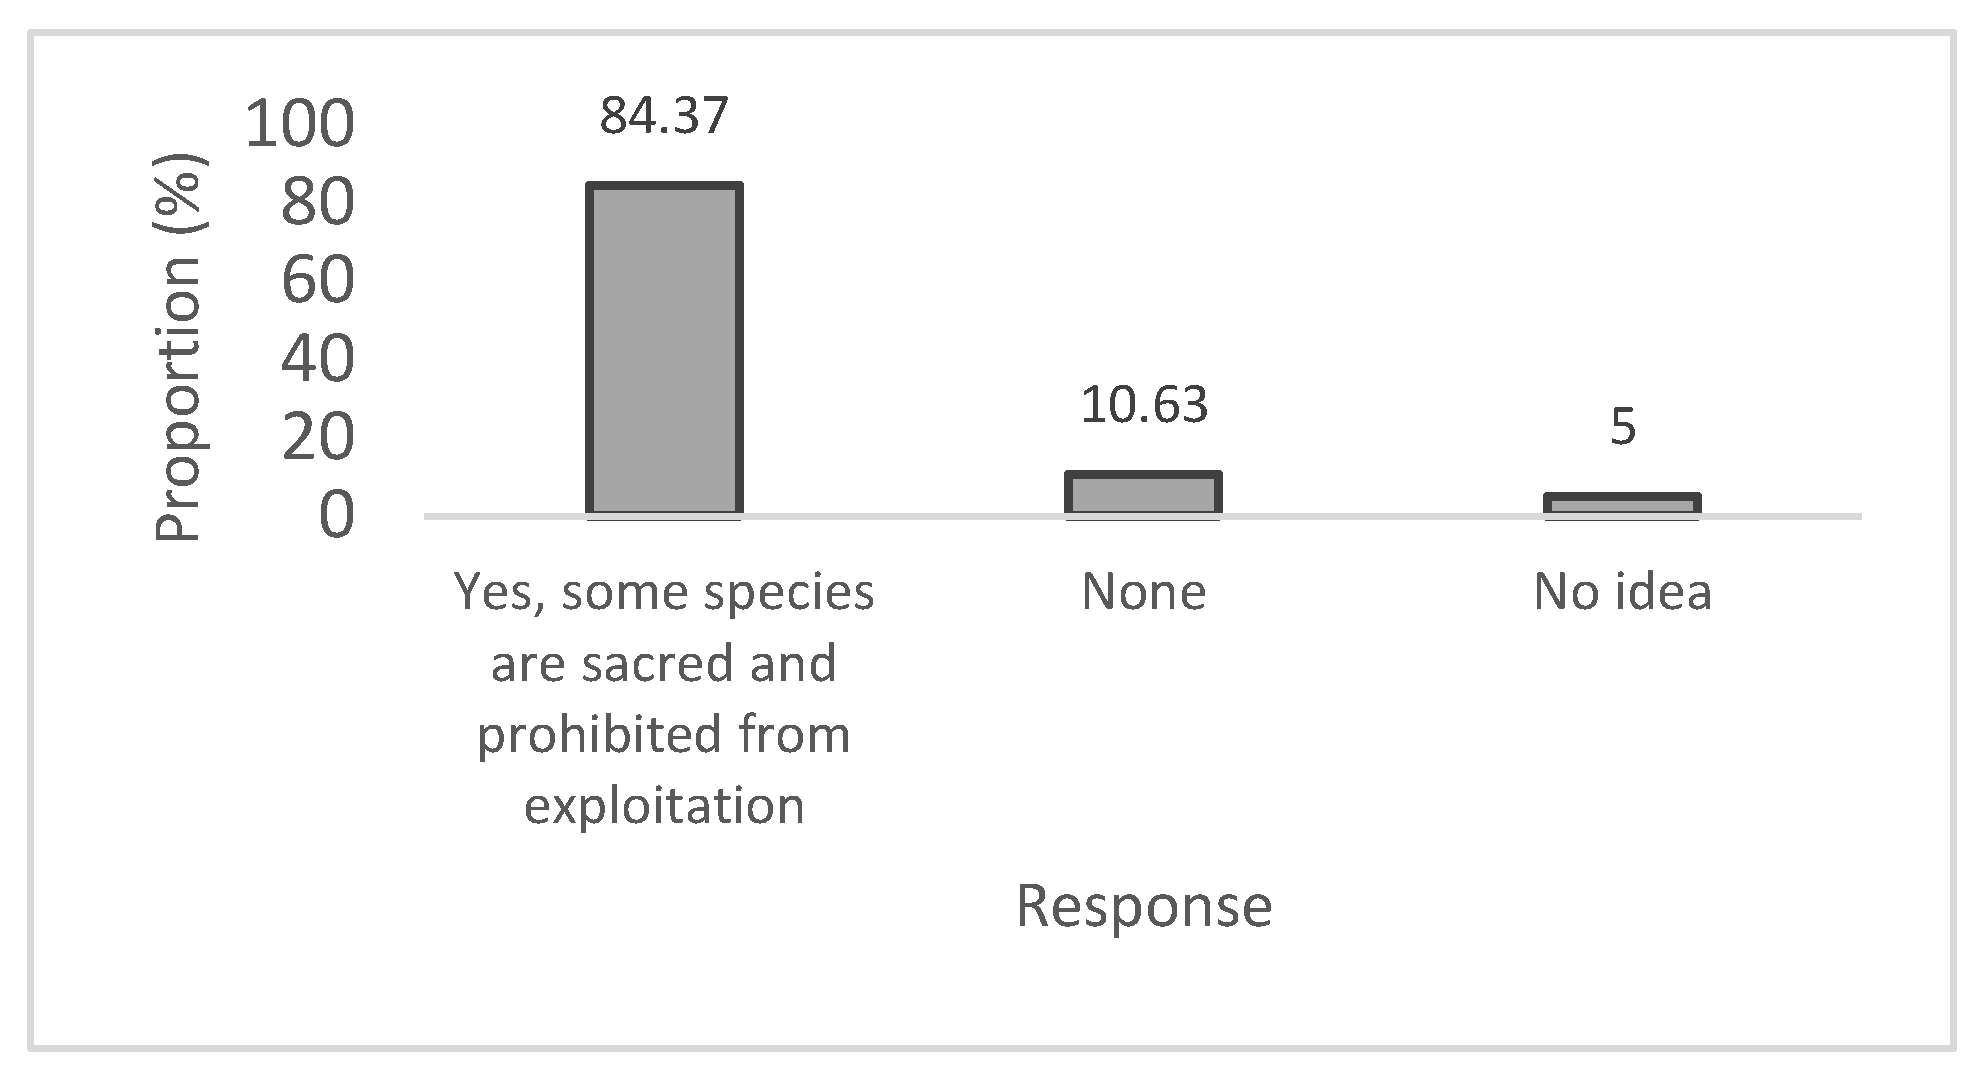Viewport: 1975px width, 1073px height.
Task: Click the 60 tick on the vertical axis
Action: click(318, 281)
